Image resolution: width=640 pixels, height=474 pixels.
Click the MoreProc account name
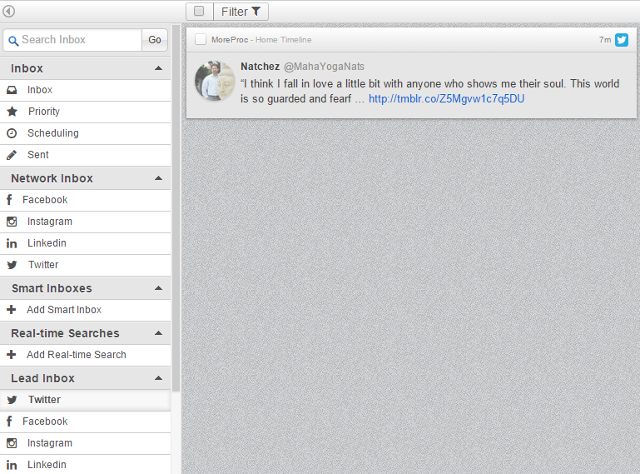229,40
